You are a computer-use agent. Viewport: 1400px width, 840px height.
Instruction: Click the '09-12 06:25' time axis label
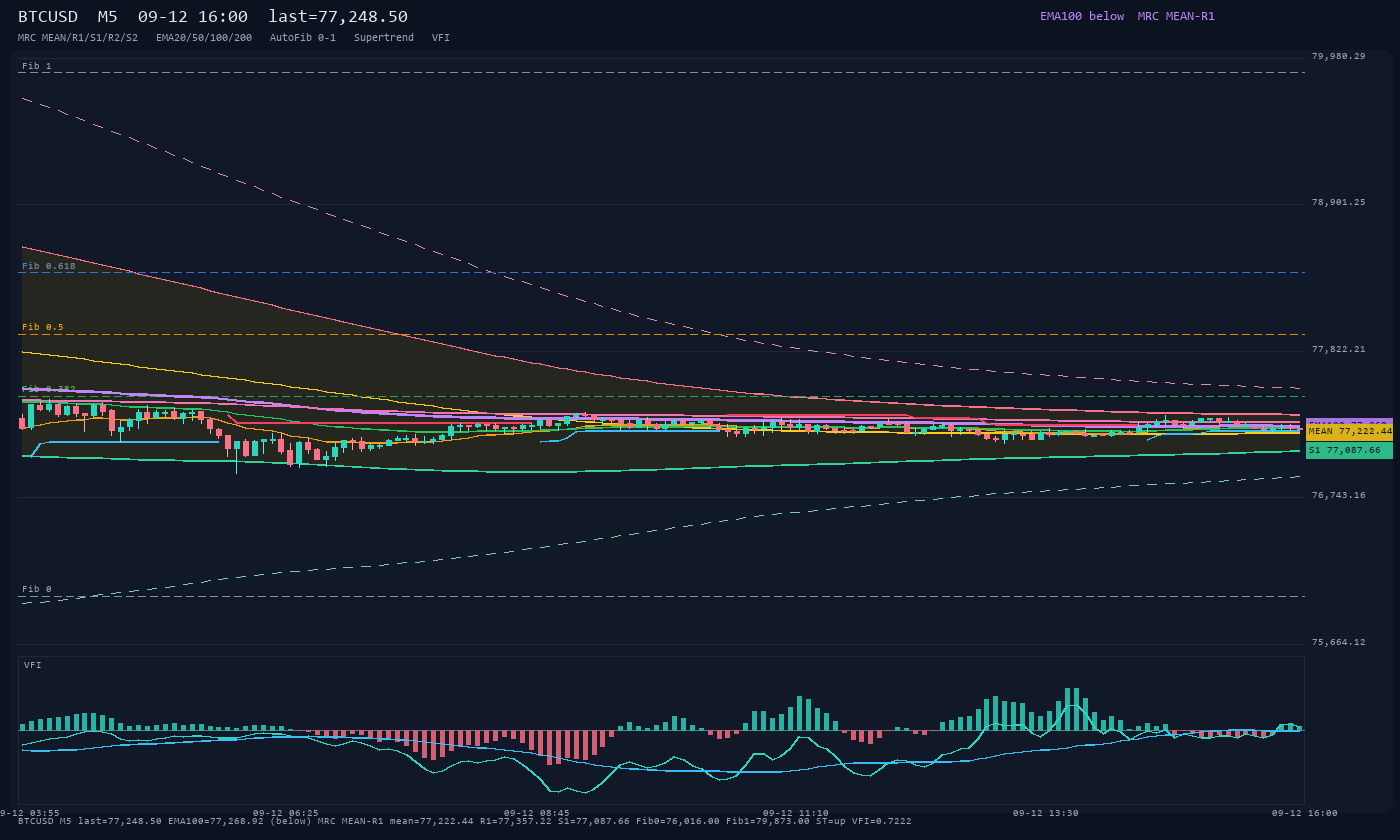tap(286, 813)
